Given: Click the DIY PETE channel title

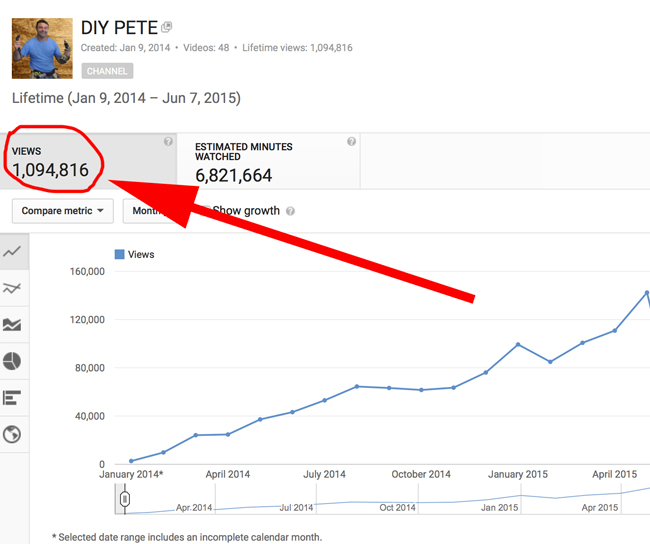Looking at the screenshot, I should [x=119, y=28].
